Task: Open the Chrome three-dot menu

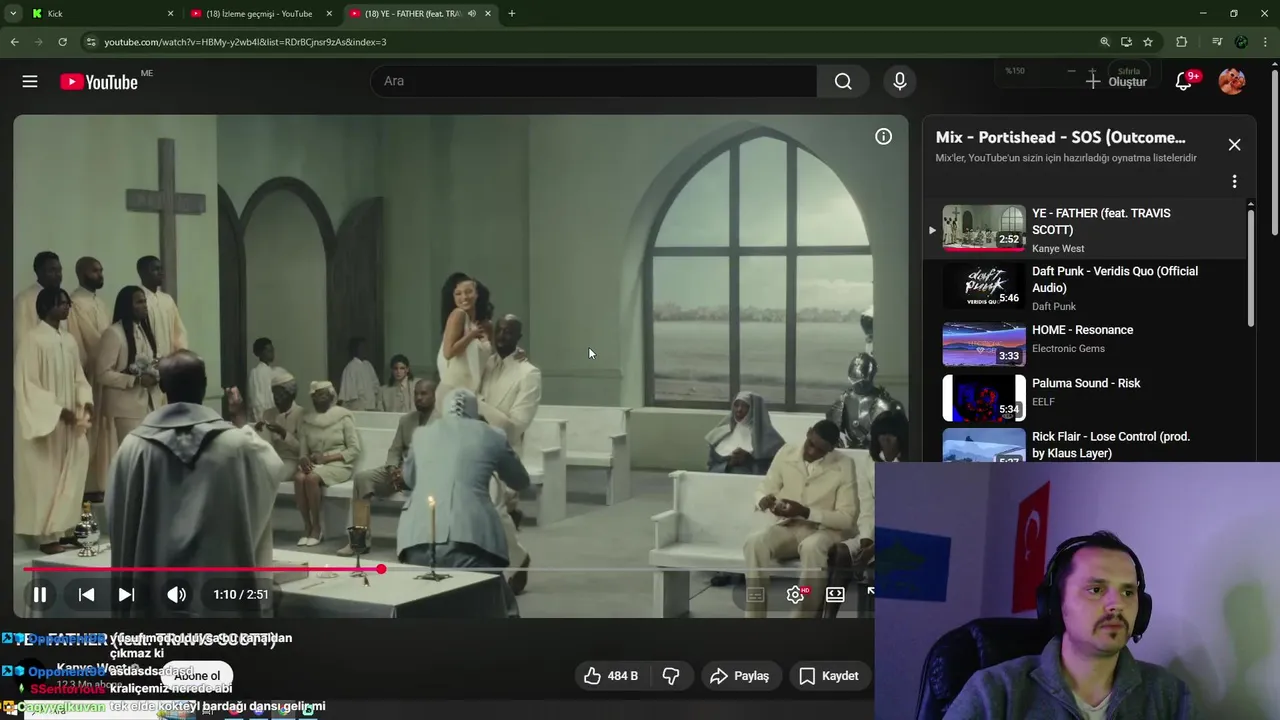Action: coord(1265,42)
